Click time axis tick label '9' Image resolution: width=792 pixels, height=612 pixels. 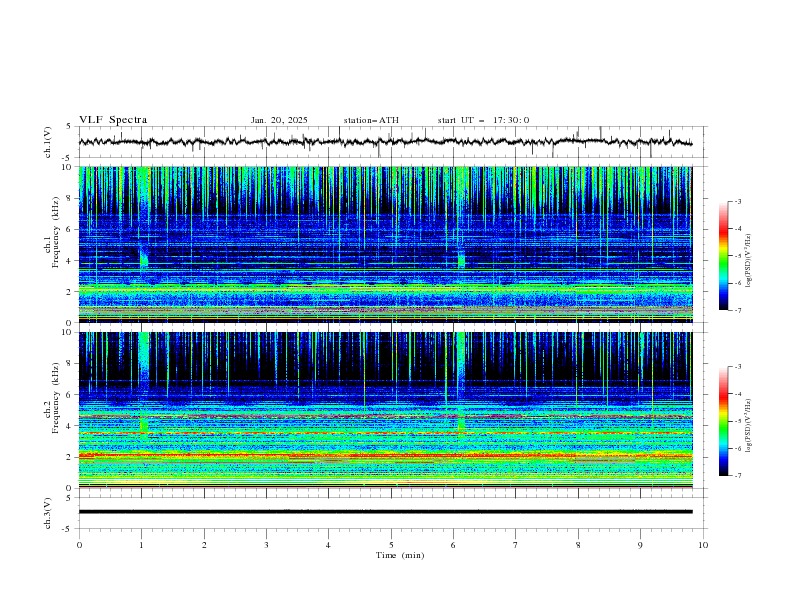(x=640, y=545)
